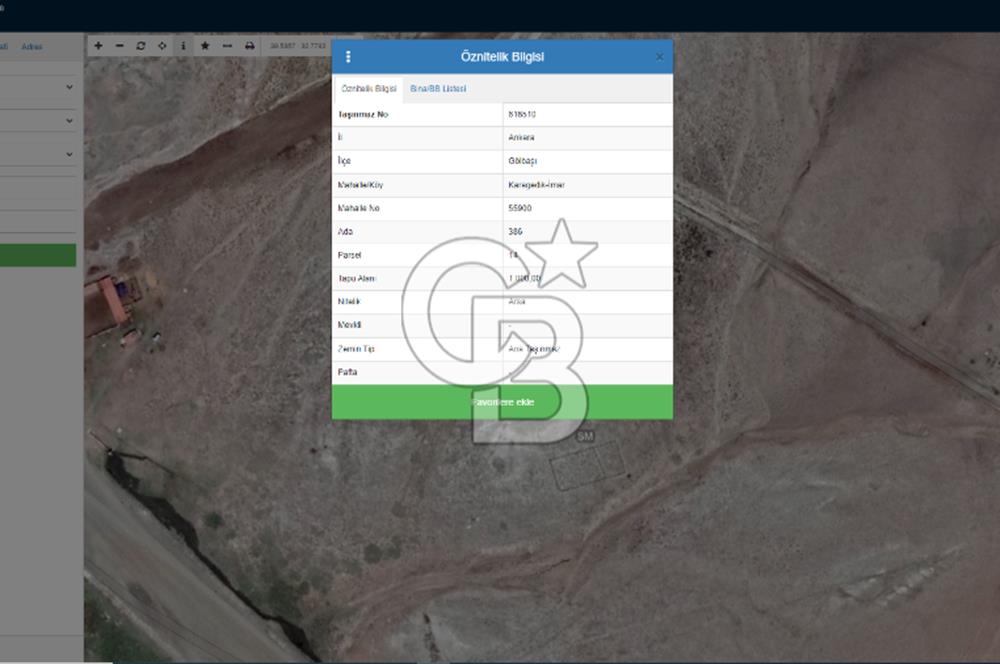Zoom in with the plus icon
The height and width of the screenshot is (664, 1000).
tap(98, 46)
